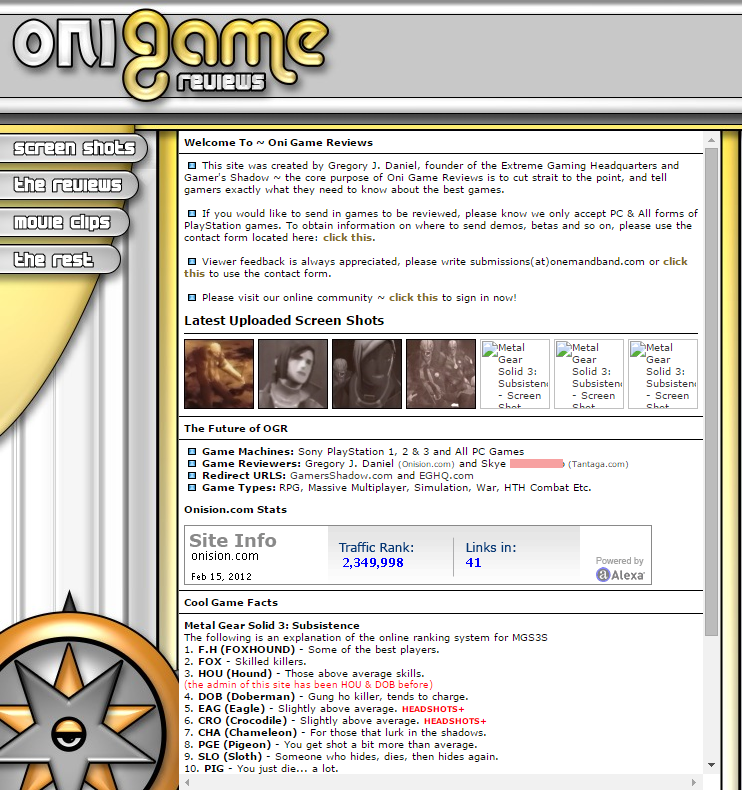Open the seventh thumbnail, last broken Metal Gear image
Viewport: 742px width, 790px height.
[x=663, y=374]
